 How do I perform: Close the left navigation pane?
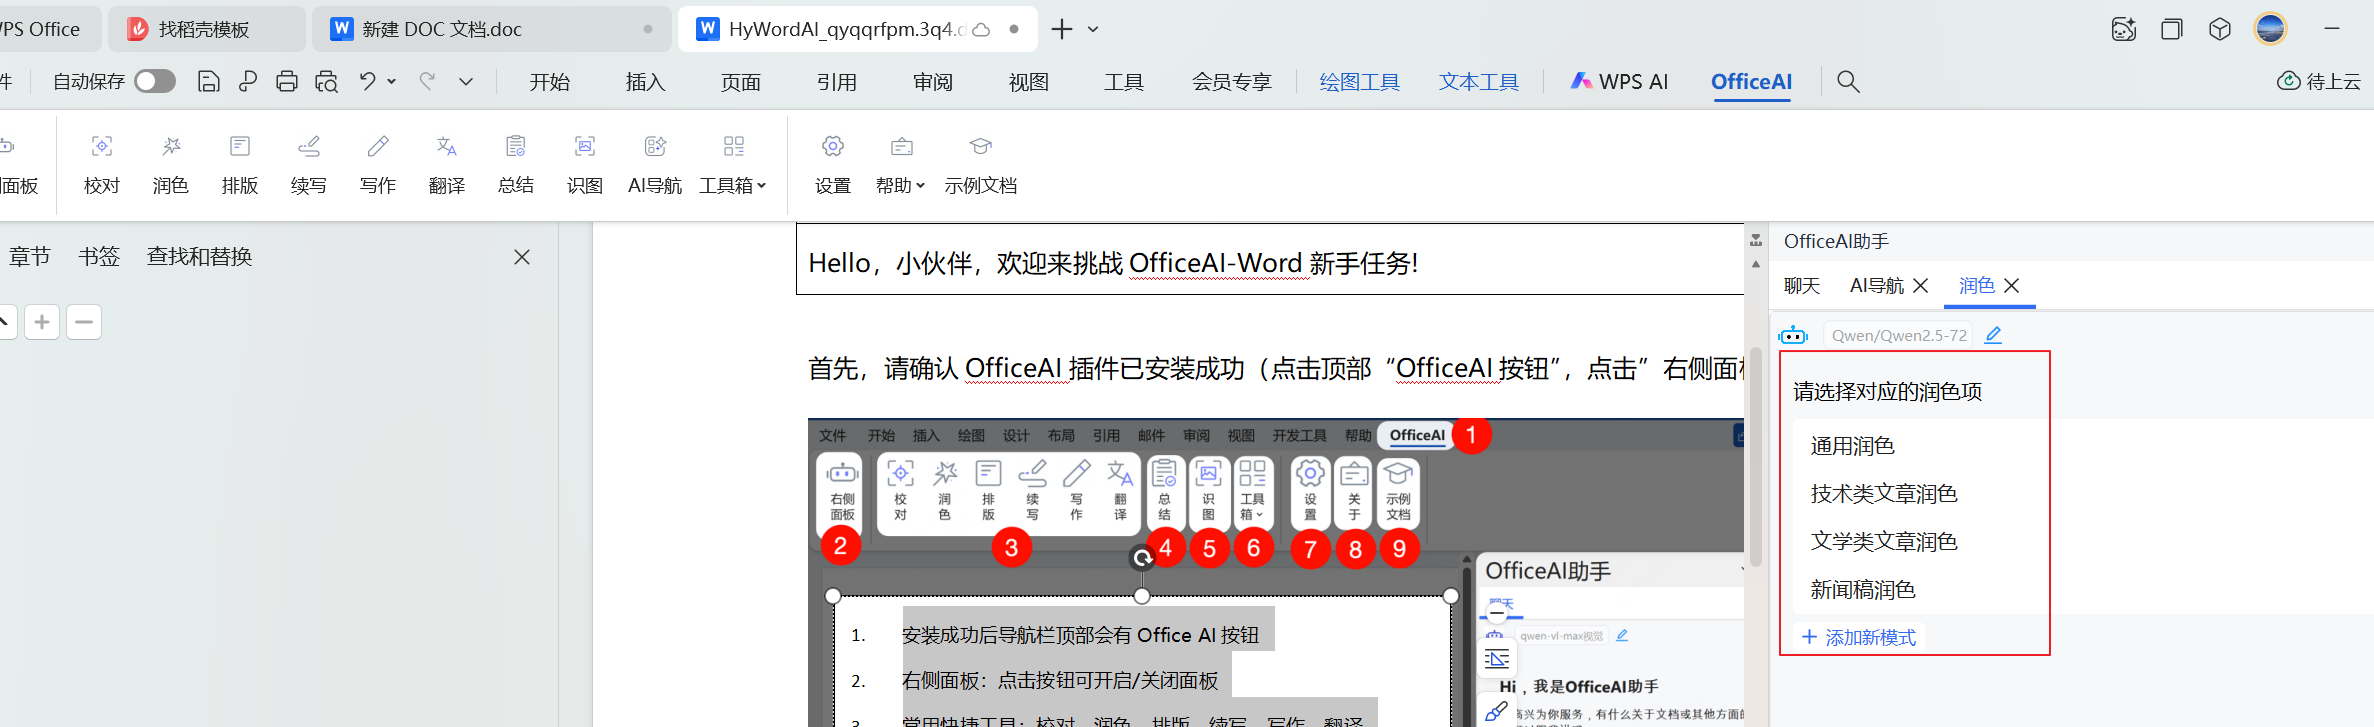(522, 257)
